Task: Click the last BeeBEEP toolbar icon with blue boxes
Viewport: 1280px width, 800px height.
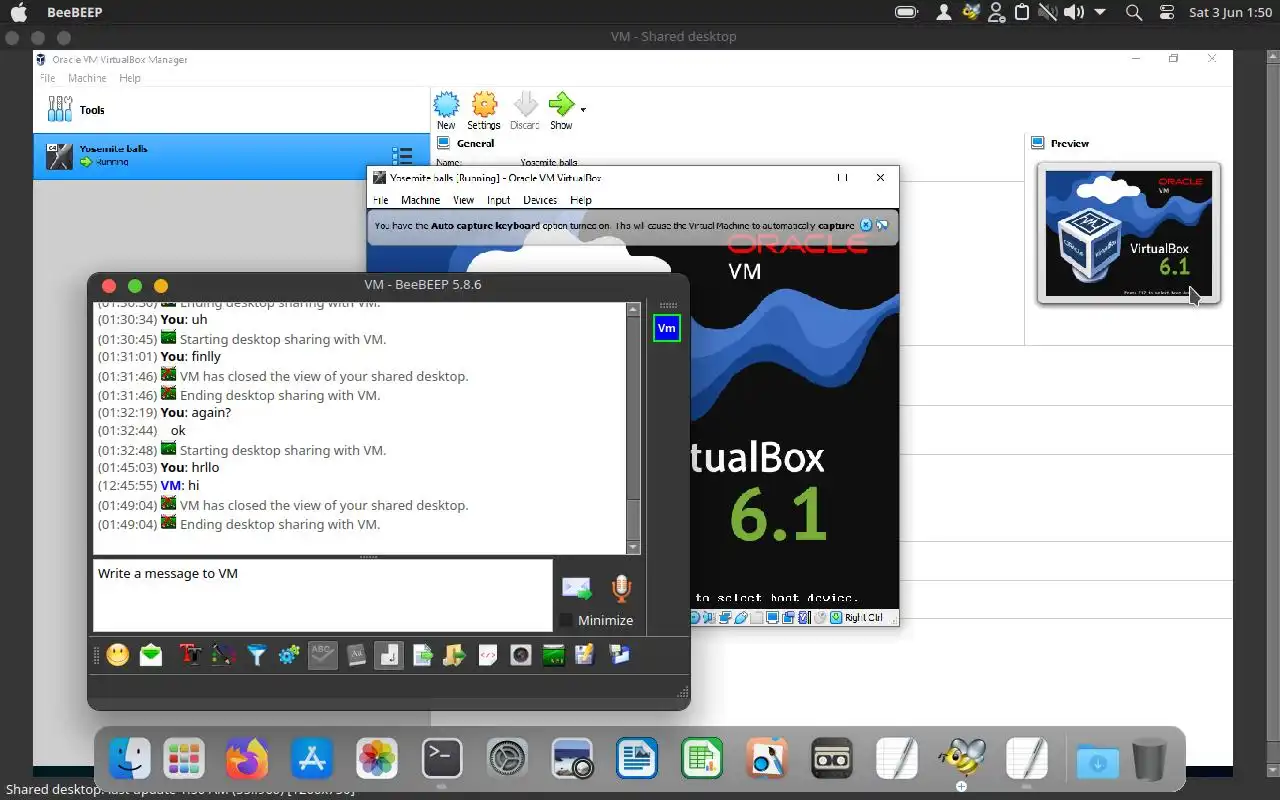Action: (619, 655)
